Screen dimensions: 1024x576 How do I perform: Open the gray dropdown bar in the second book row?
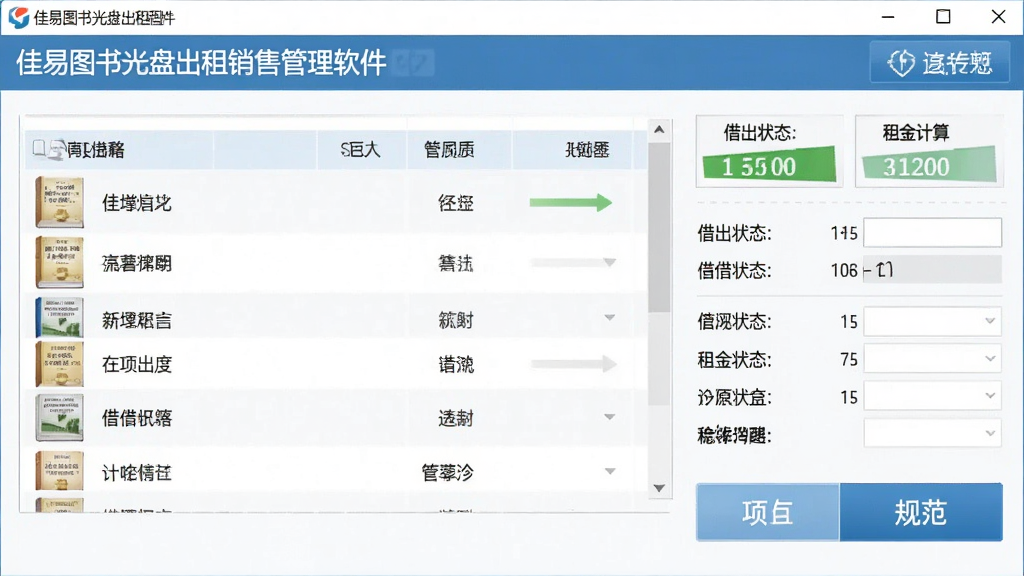573,263
